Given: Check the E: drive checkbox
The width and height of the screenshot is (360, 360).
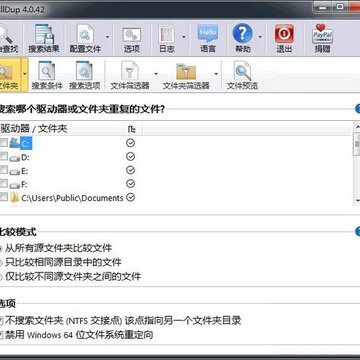Looking at the screenshot, I should coord(4,170).
